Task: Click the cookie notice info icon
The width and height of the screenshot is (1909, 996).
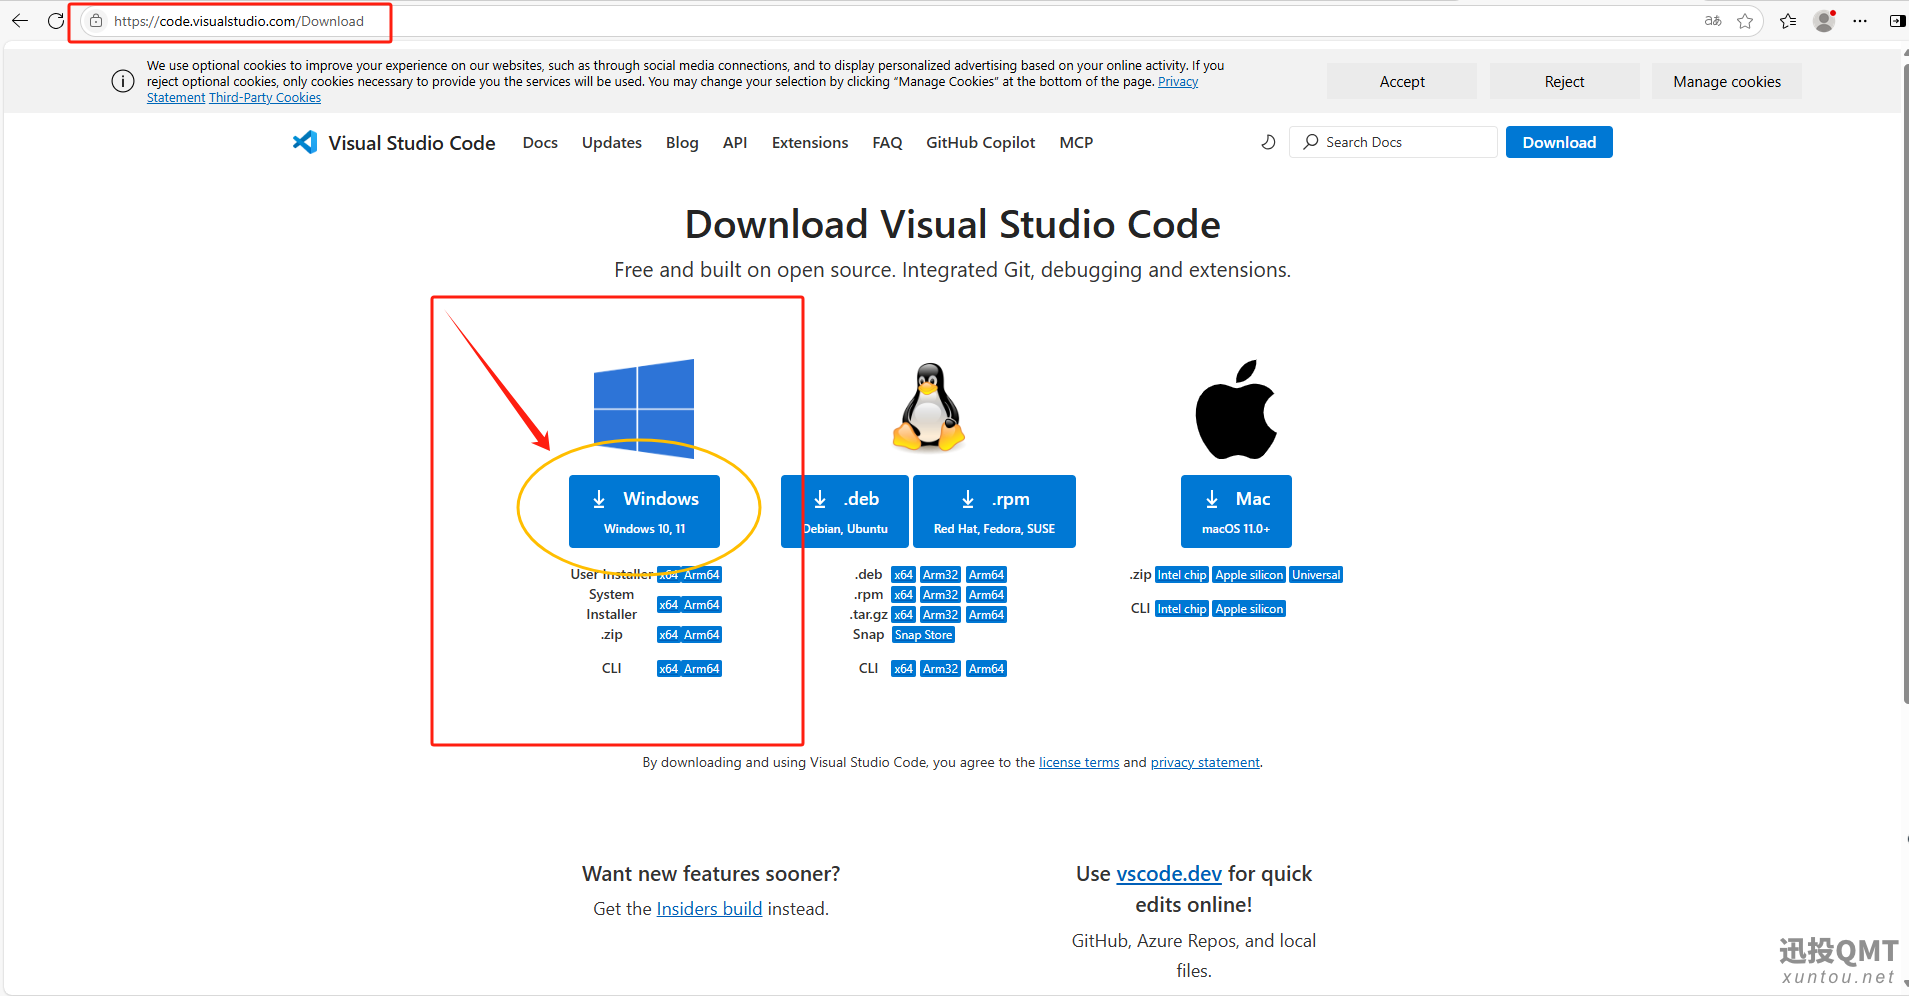Action: (x=123, y=81)
